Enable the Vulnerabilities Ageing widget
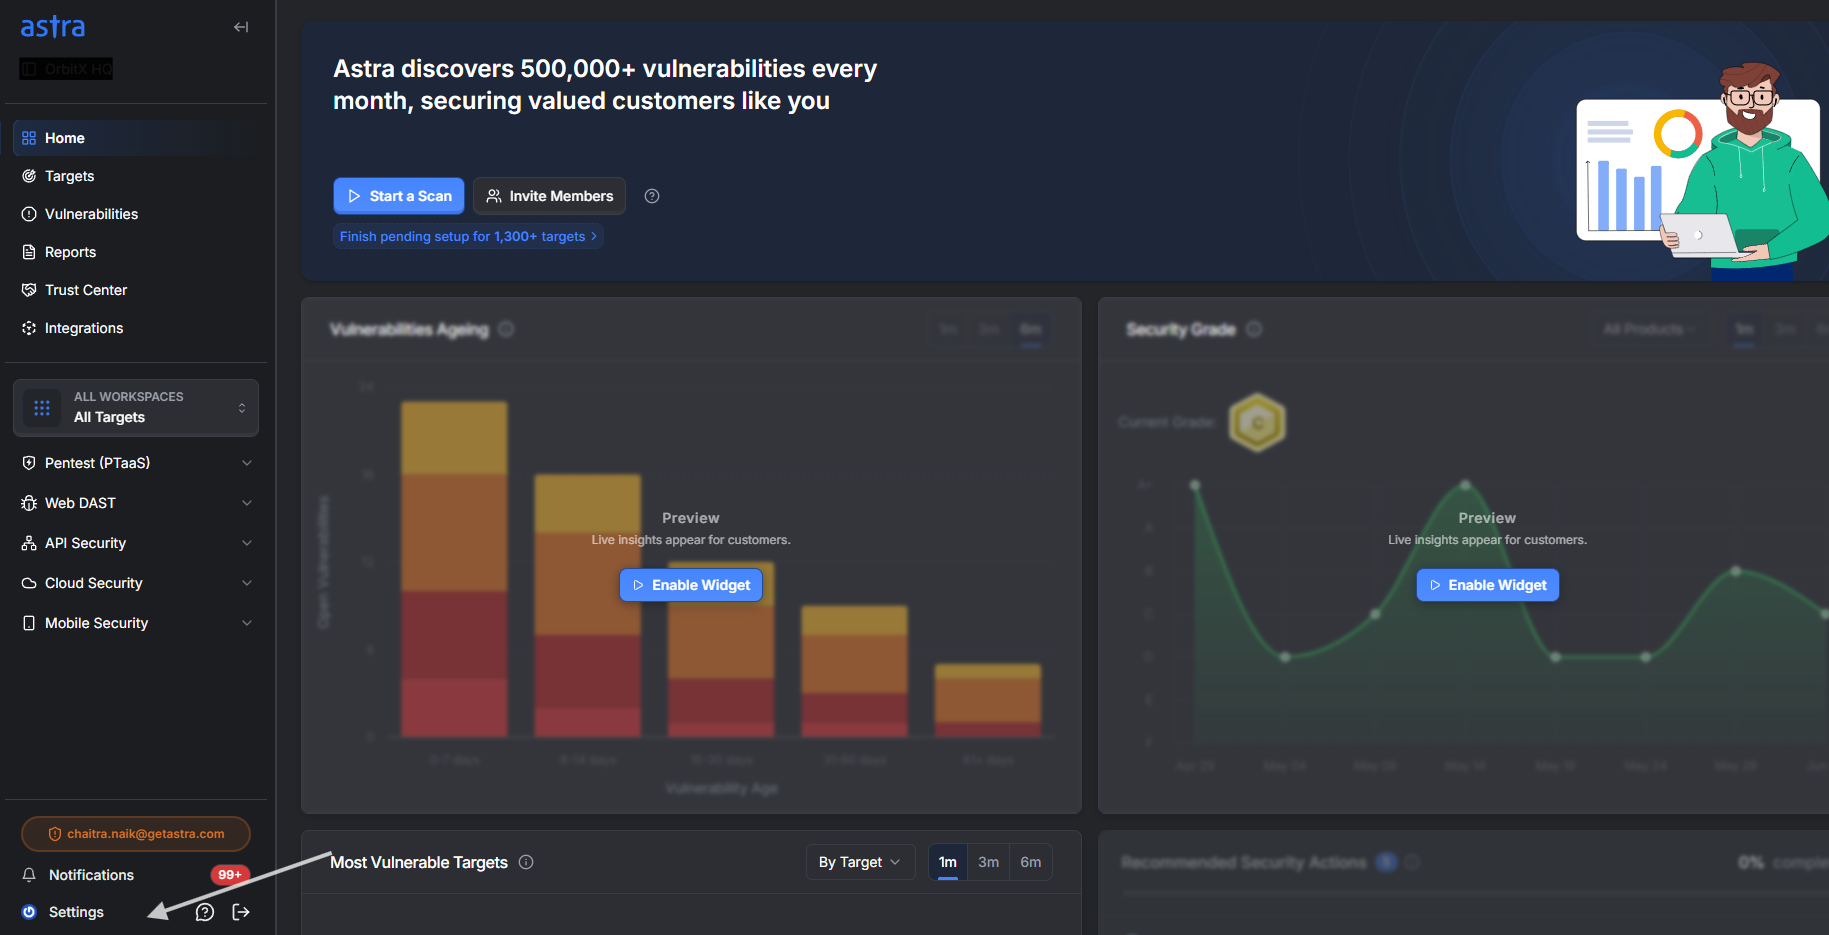The height and width of the screenshot is (935, 1829). click(x=691, y=585)
